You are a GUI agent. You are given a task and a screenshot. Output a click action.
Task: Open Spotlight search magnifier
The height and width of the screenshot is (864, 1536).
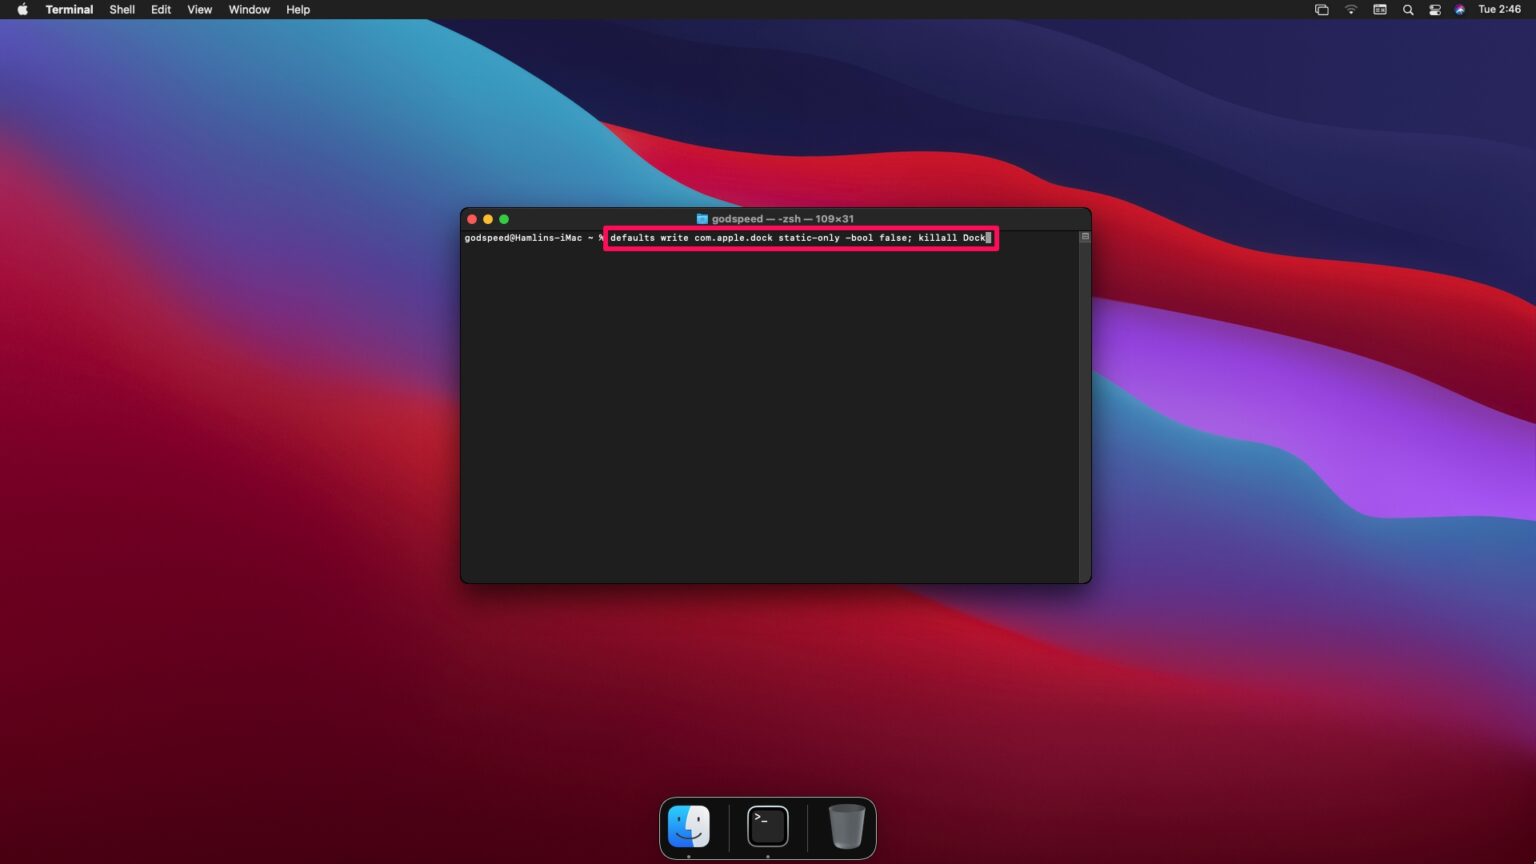tap(1408, 9)
